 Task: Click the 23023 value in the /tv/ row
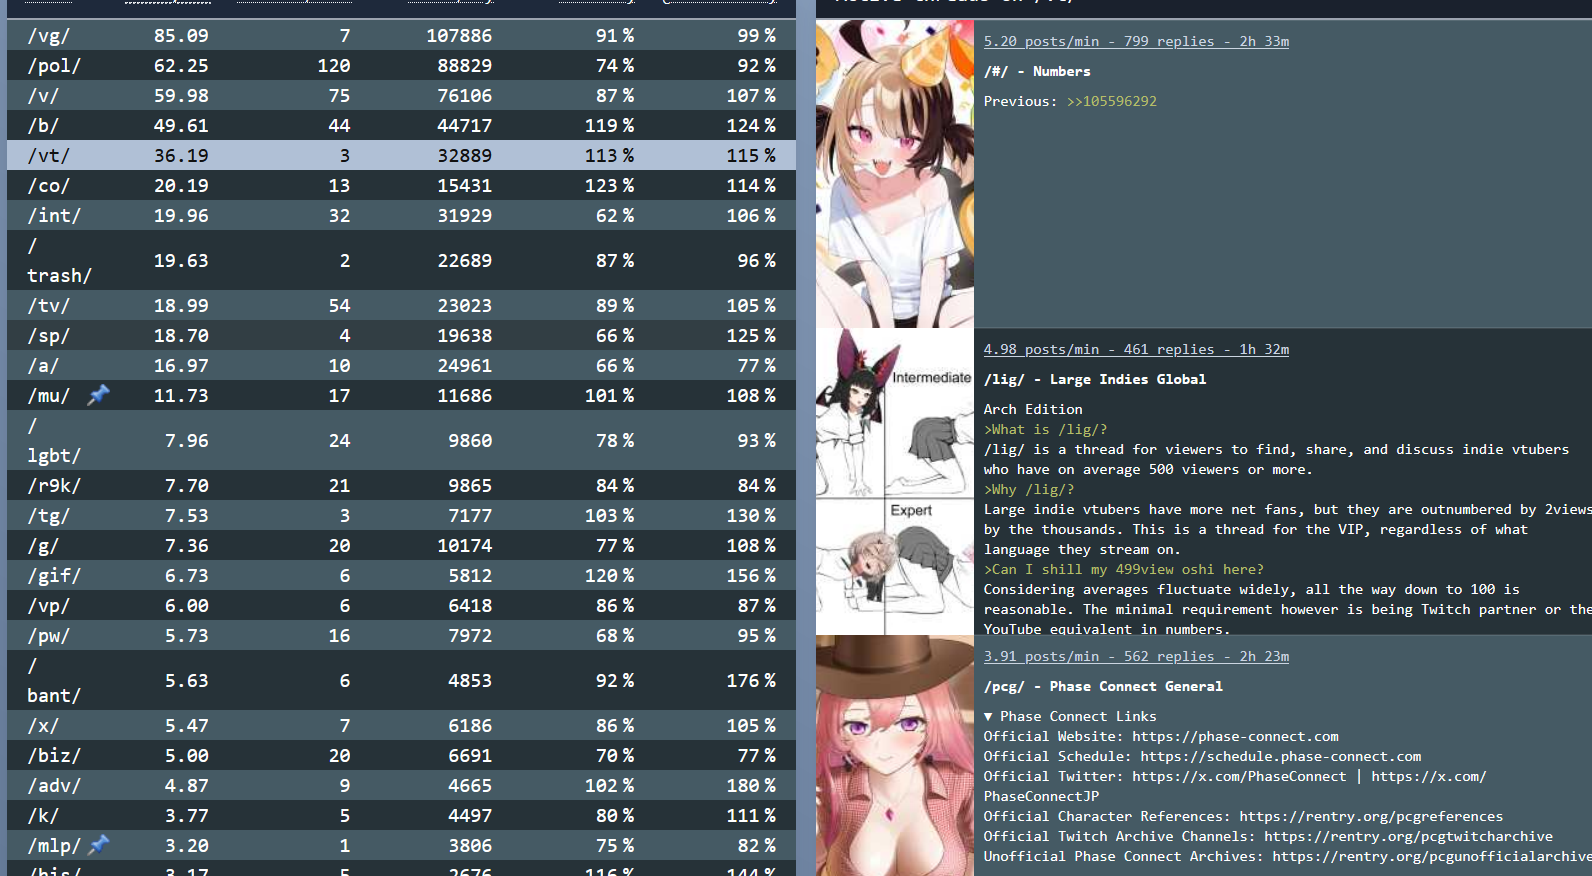click(464, 305)
